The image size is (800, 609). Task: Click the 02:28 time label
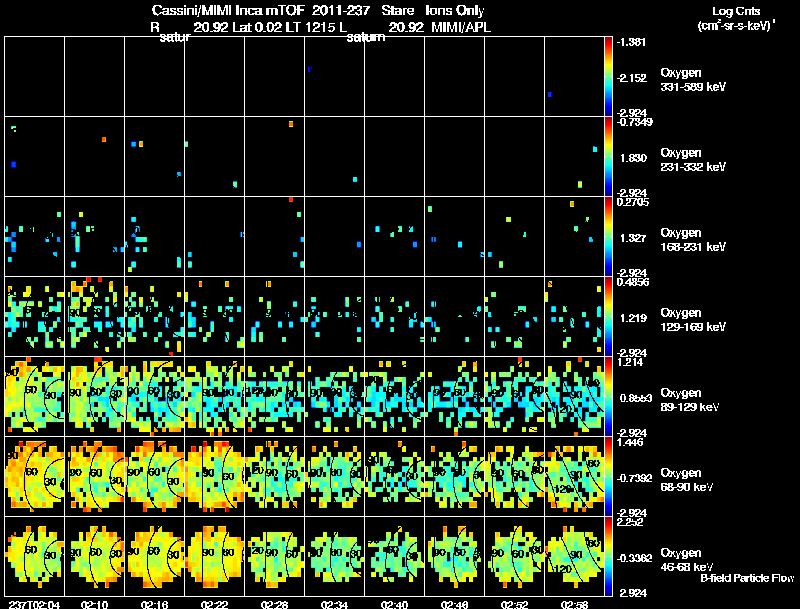click(x=274, y=605)
